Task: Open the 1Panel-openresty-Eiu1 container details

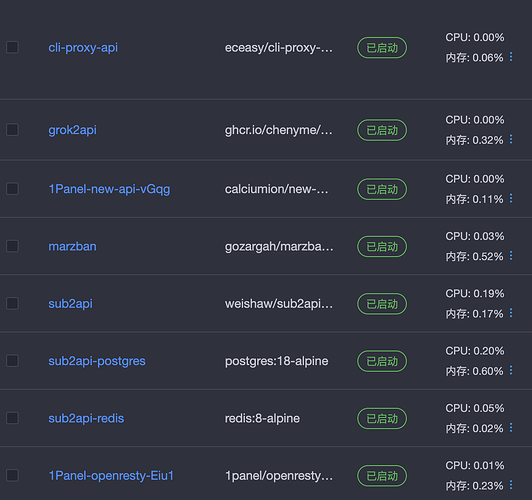Action: (x=111, y=476)
